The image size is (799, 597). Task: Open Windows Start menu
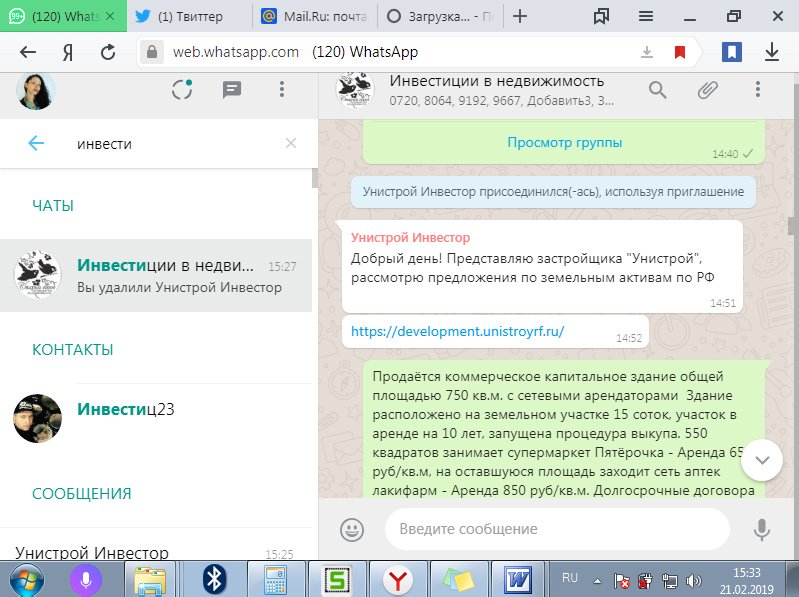click(26, 580)
